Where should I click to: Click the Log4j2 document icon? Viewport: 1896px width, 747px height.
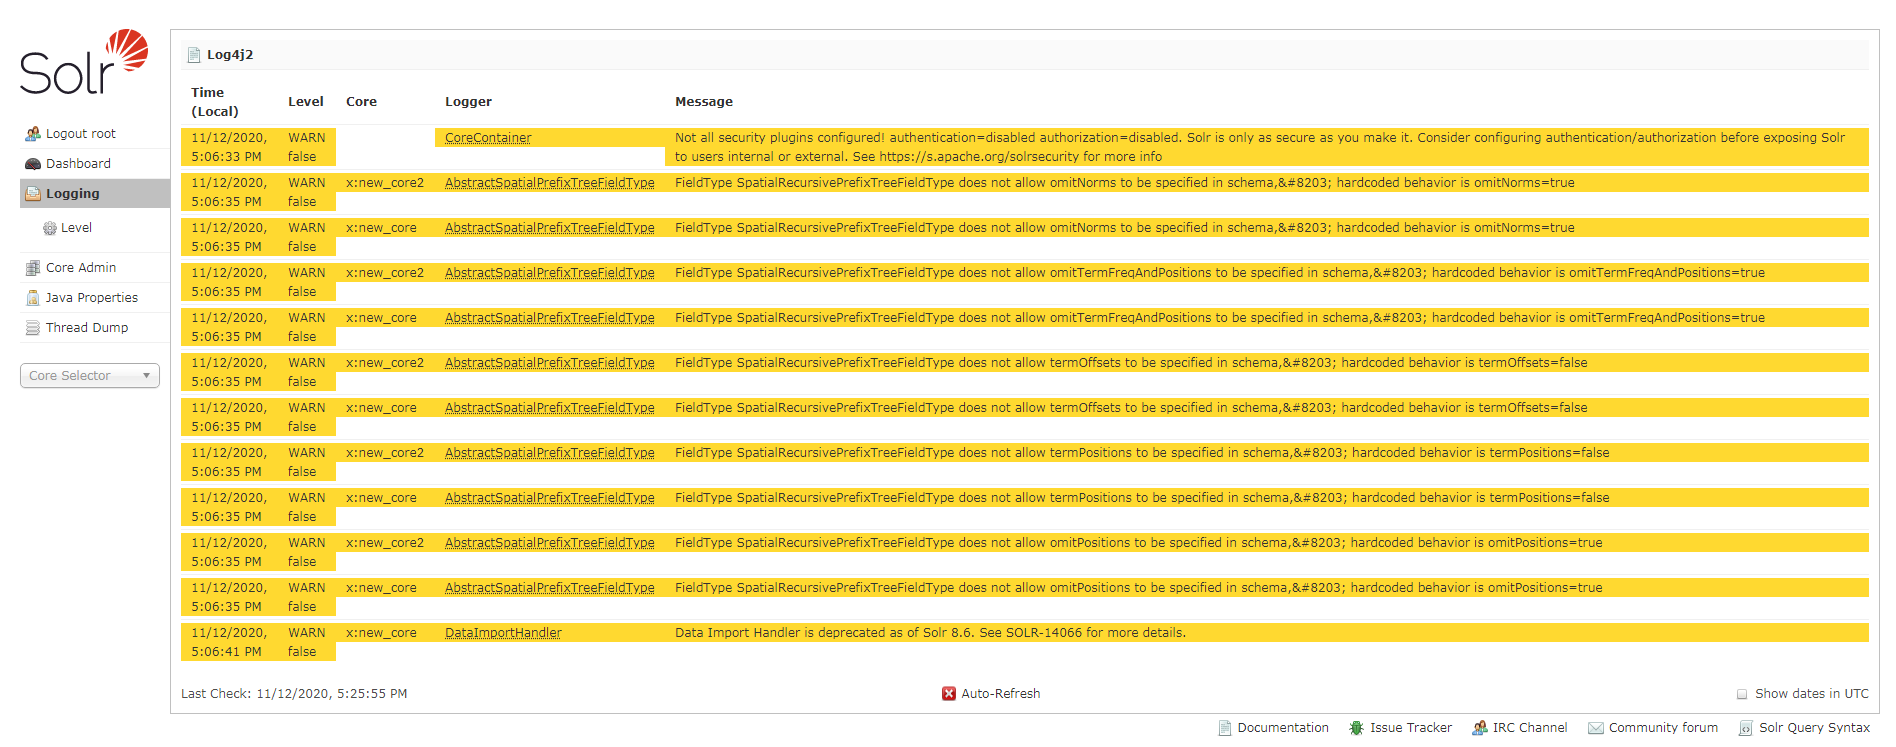pos(194,55)
